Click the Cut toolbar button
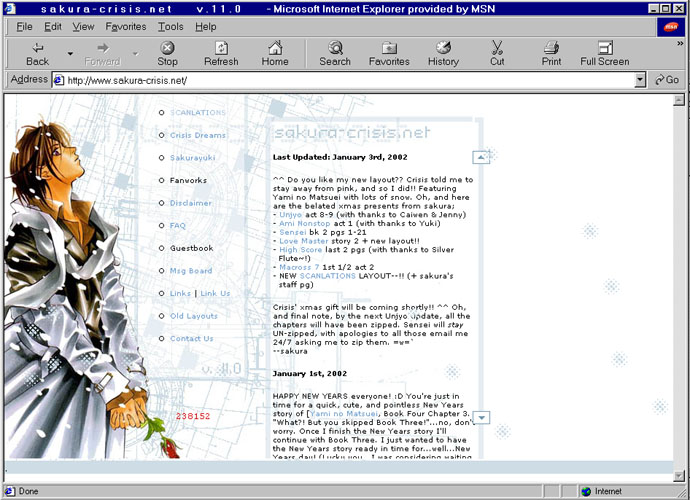 pos(497,53)
